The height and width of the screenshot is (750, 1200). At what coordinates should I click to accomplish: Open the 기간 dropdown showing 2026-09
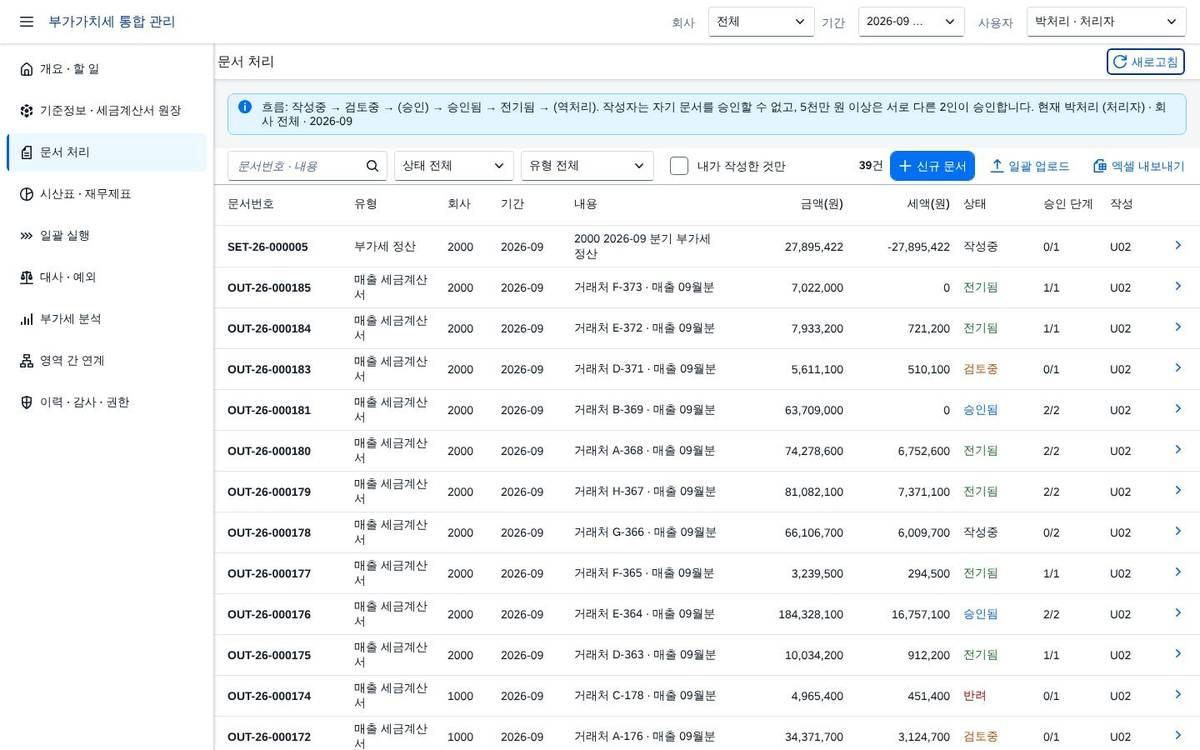[x=911, y=21]
